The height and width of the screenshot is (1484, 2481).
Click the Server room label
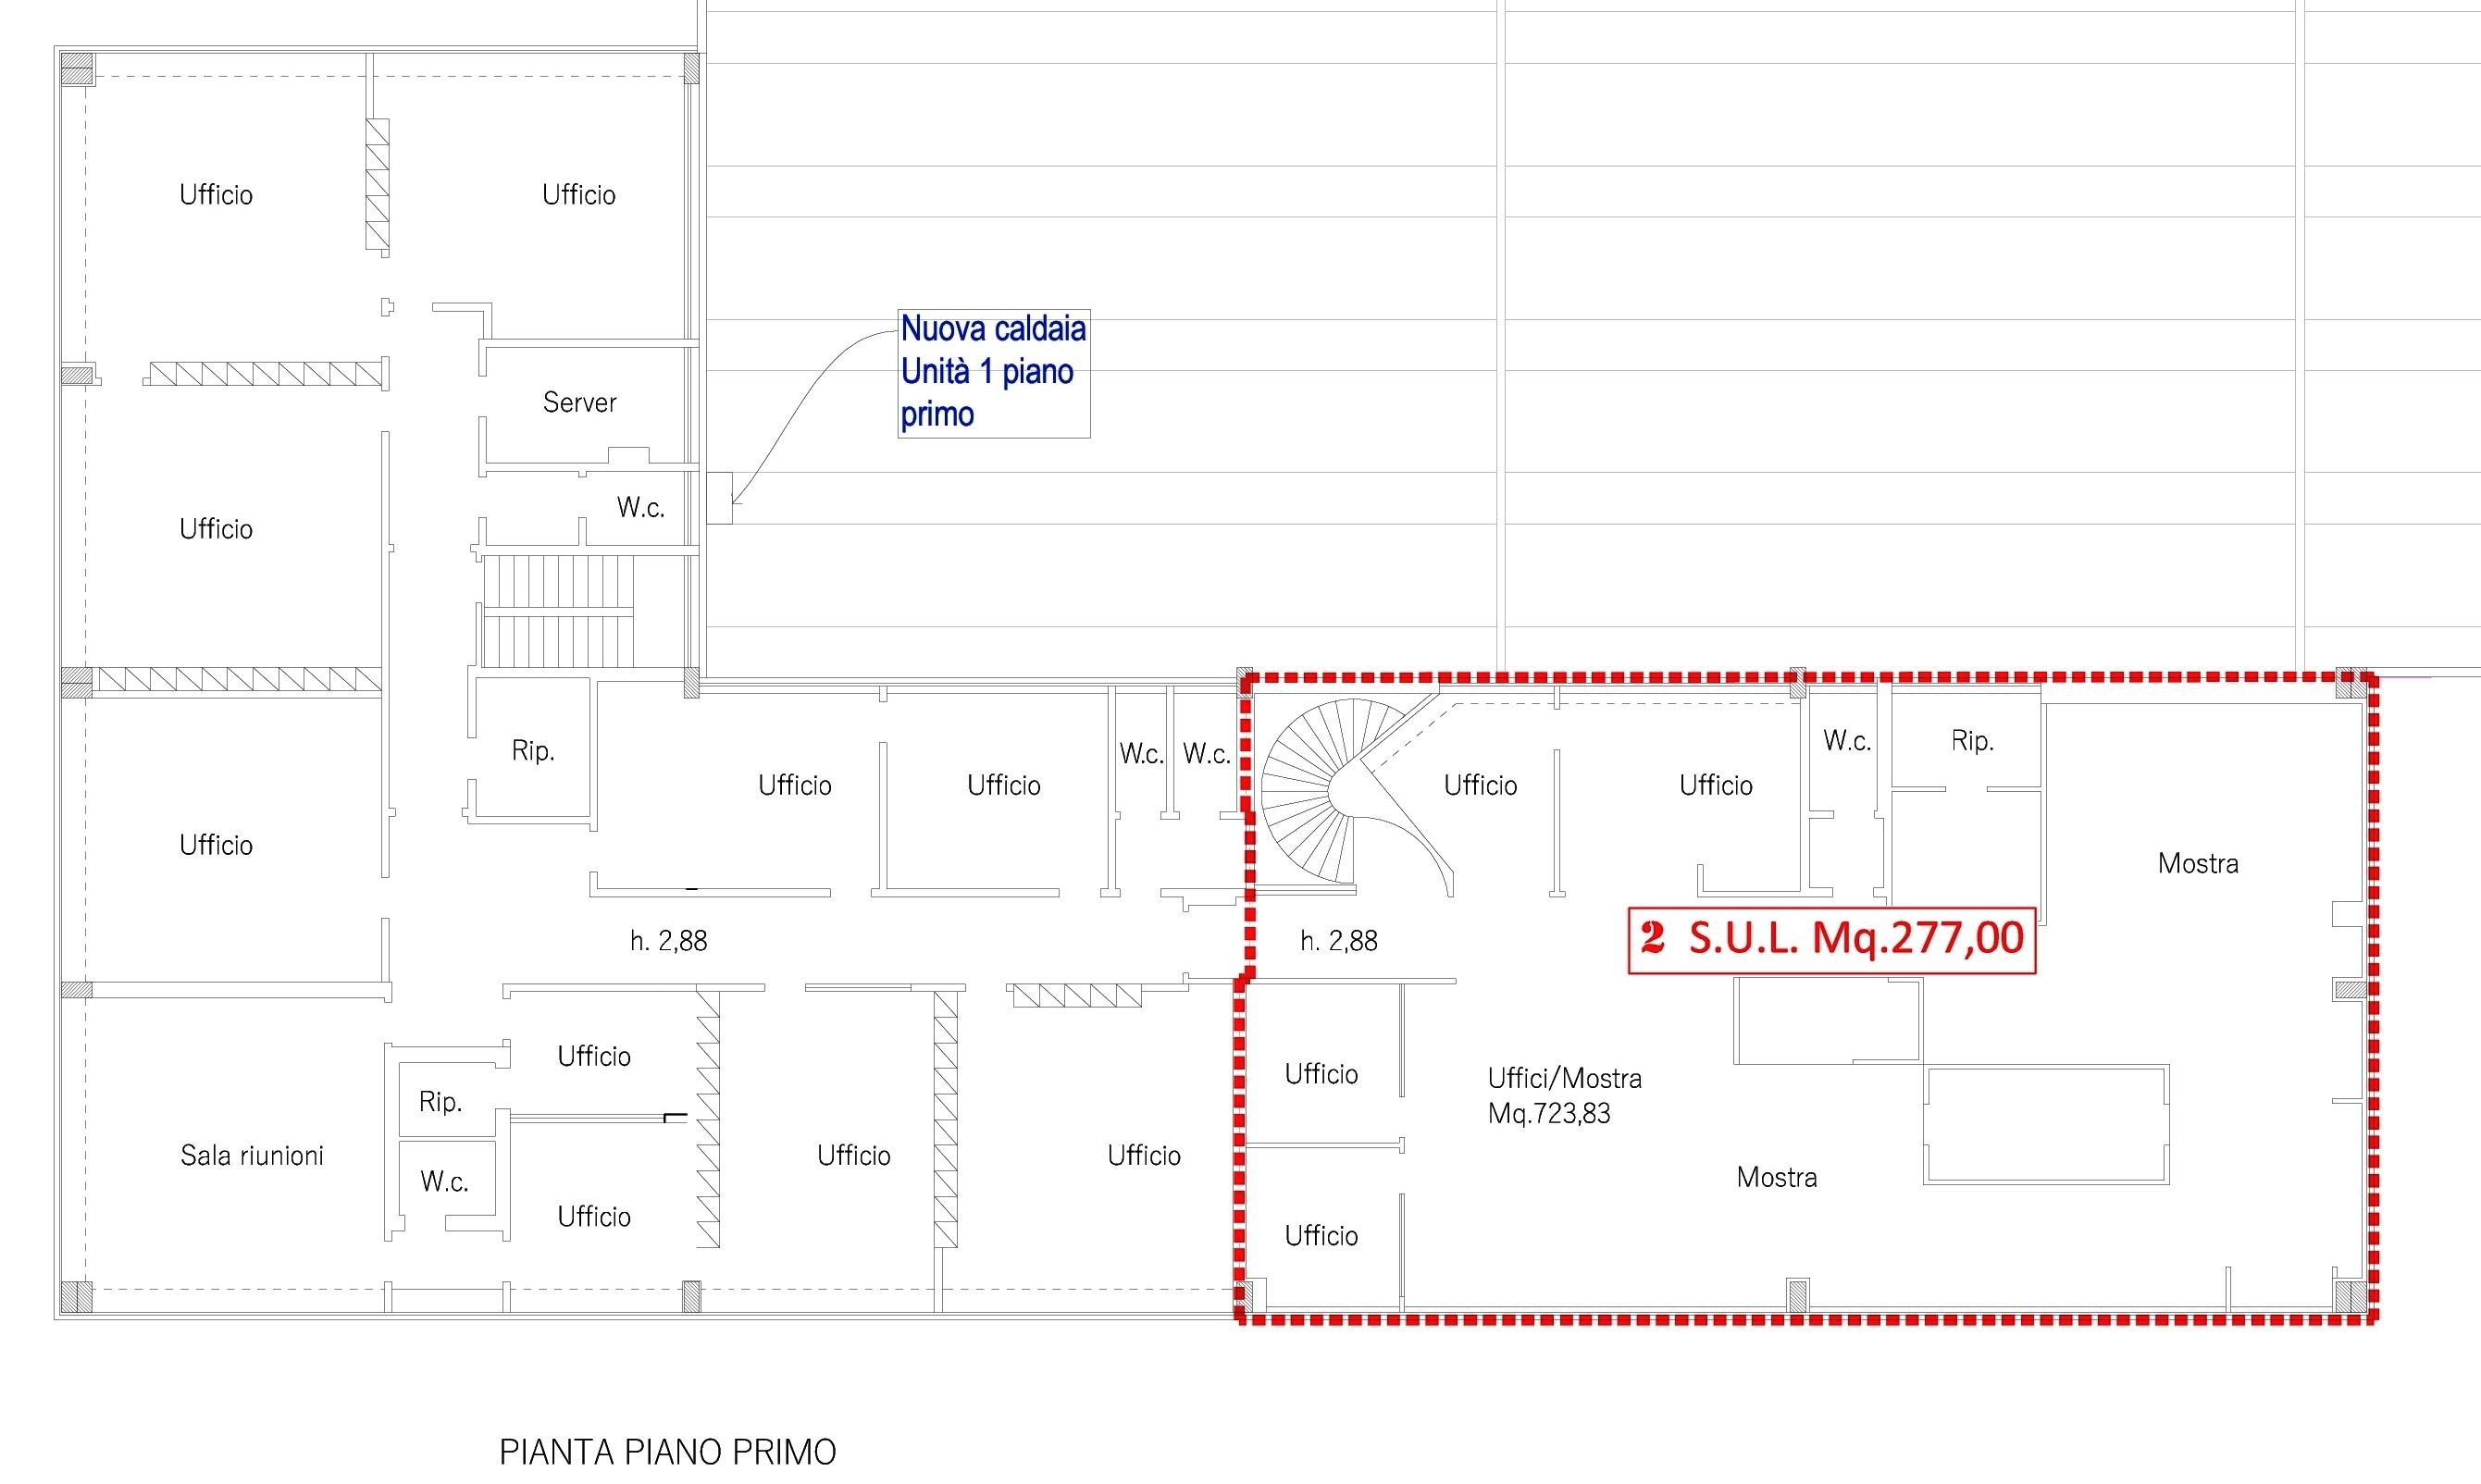click(x=579, y=402)
